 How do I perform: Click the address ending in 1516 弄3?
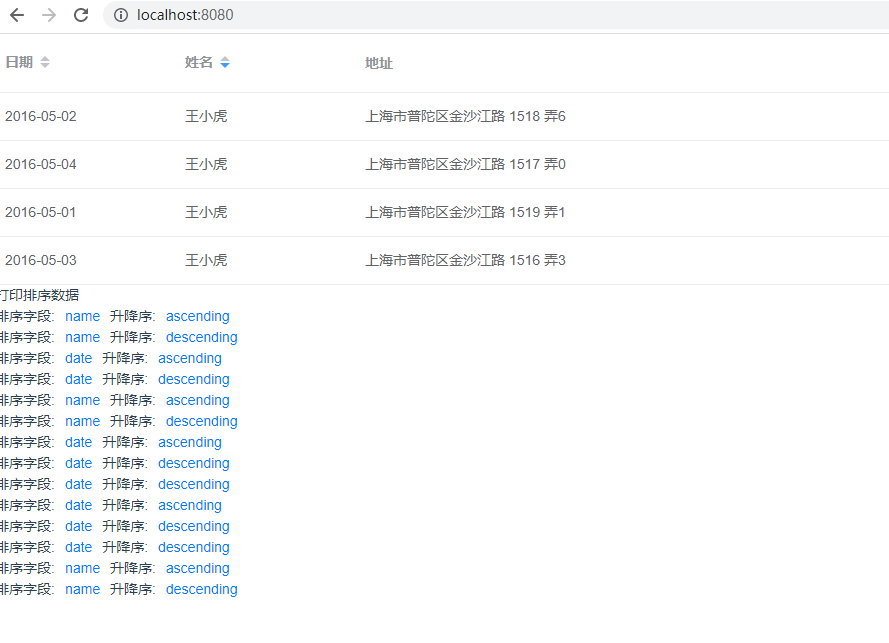pos(465,260)
